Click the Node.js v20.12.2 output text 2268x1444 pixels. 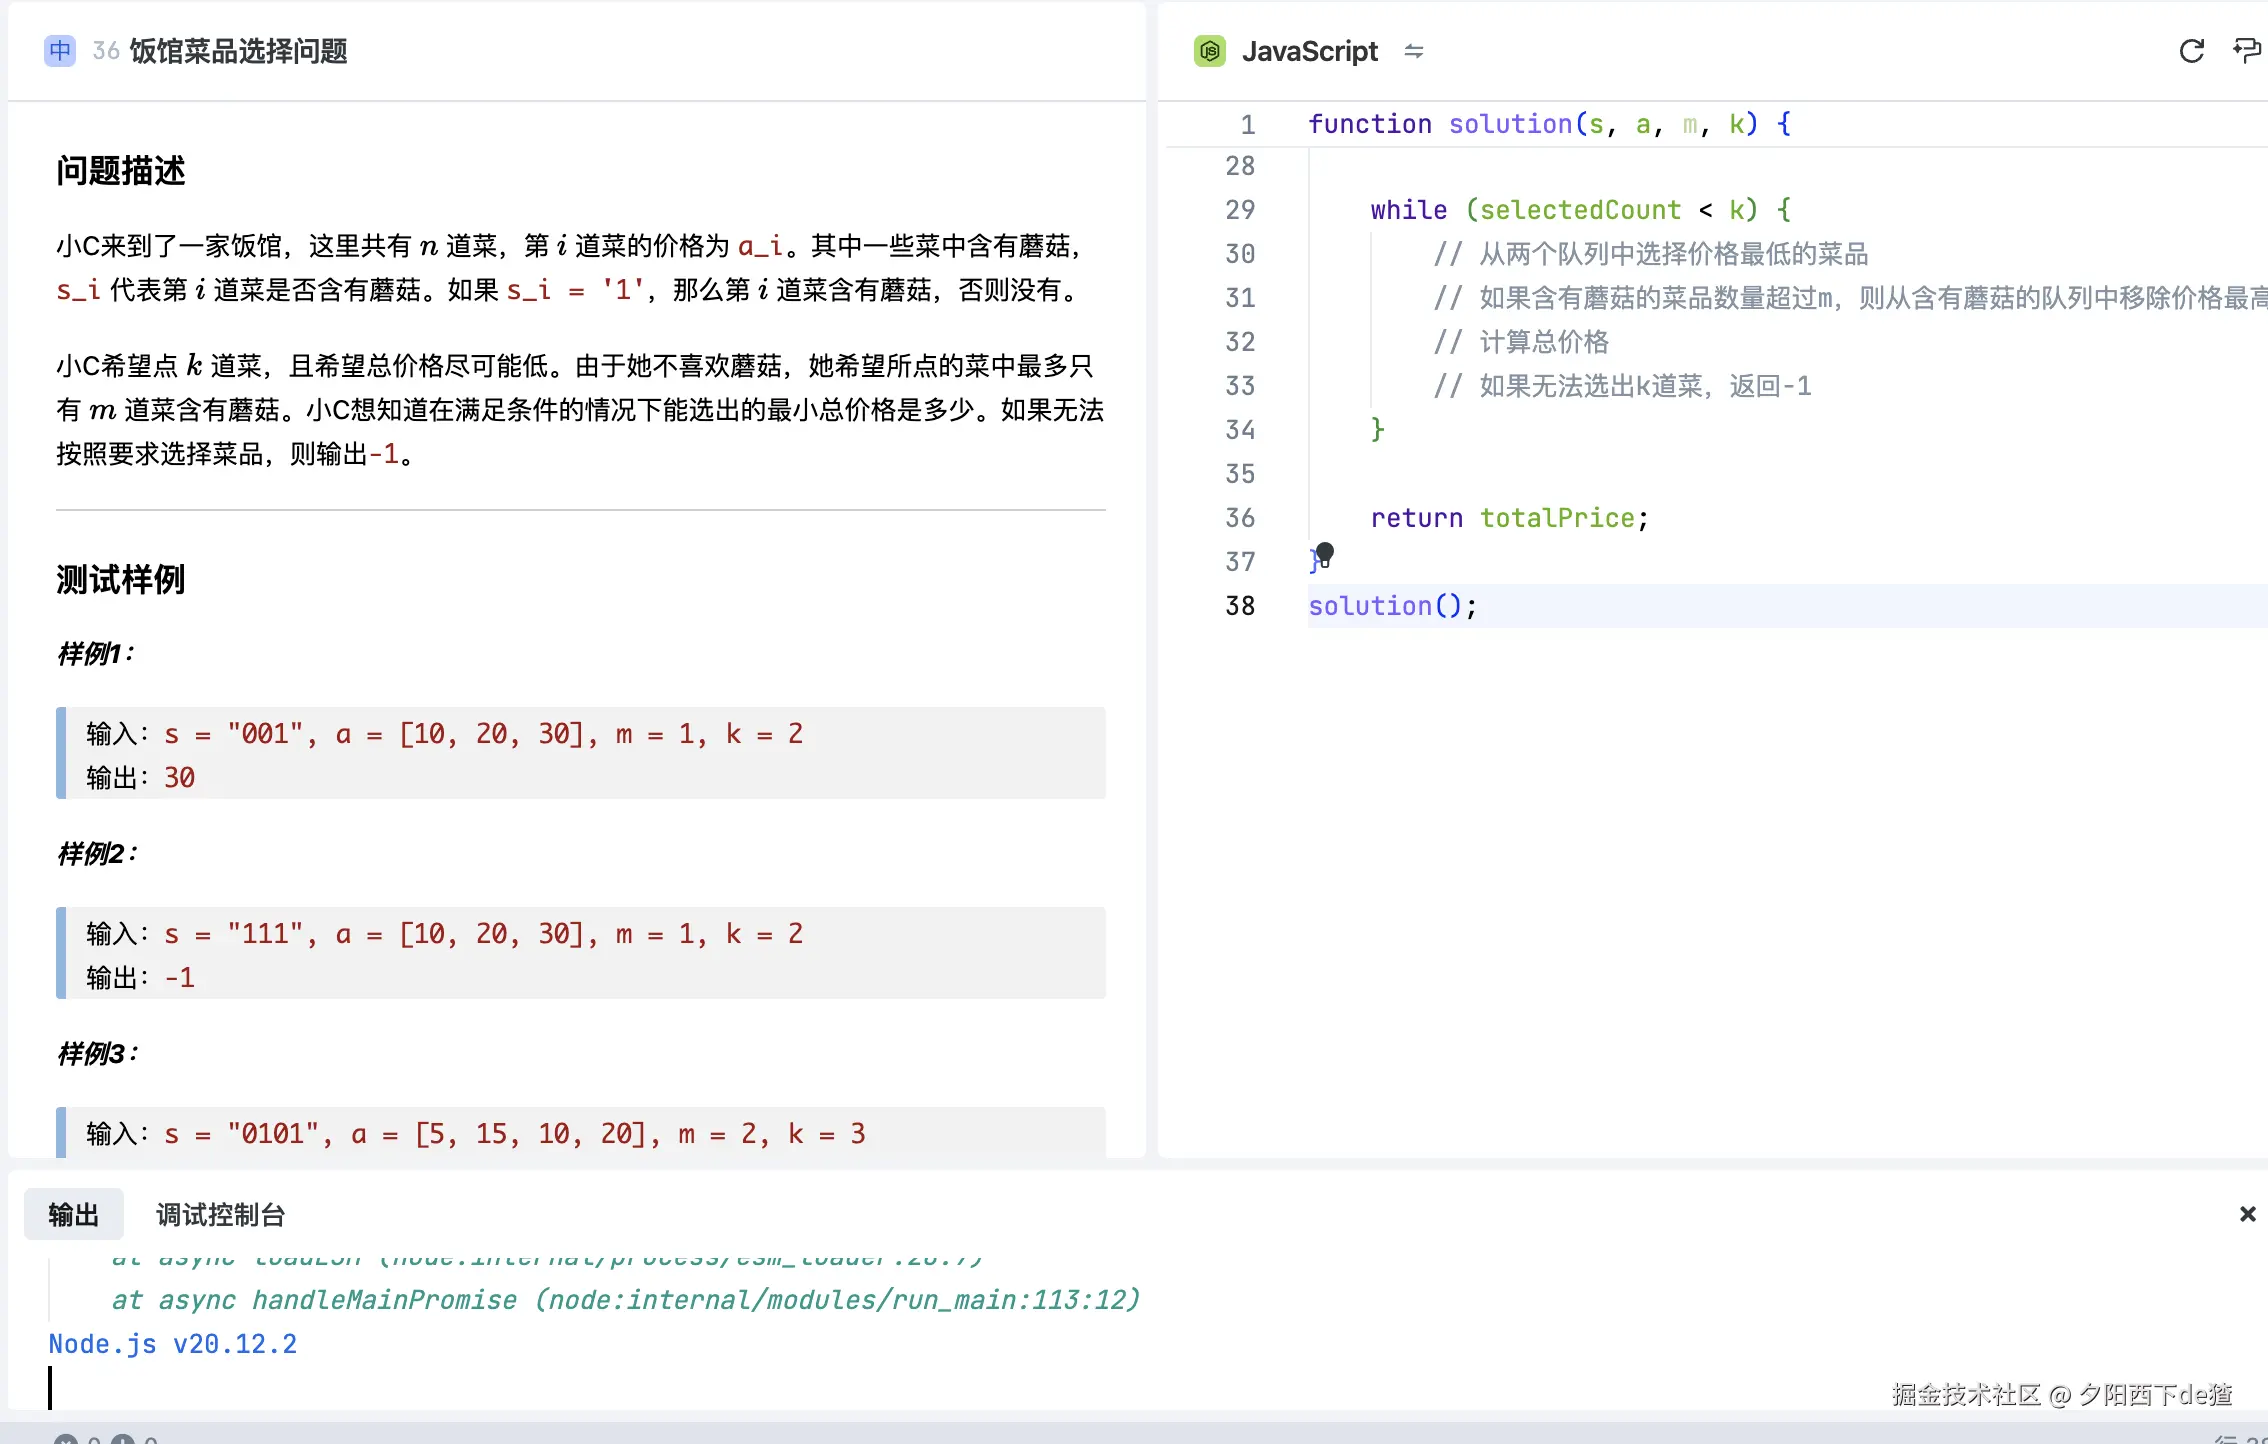[173, 1344]
